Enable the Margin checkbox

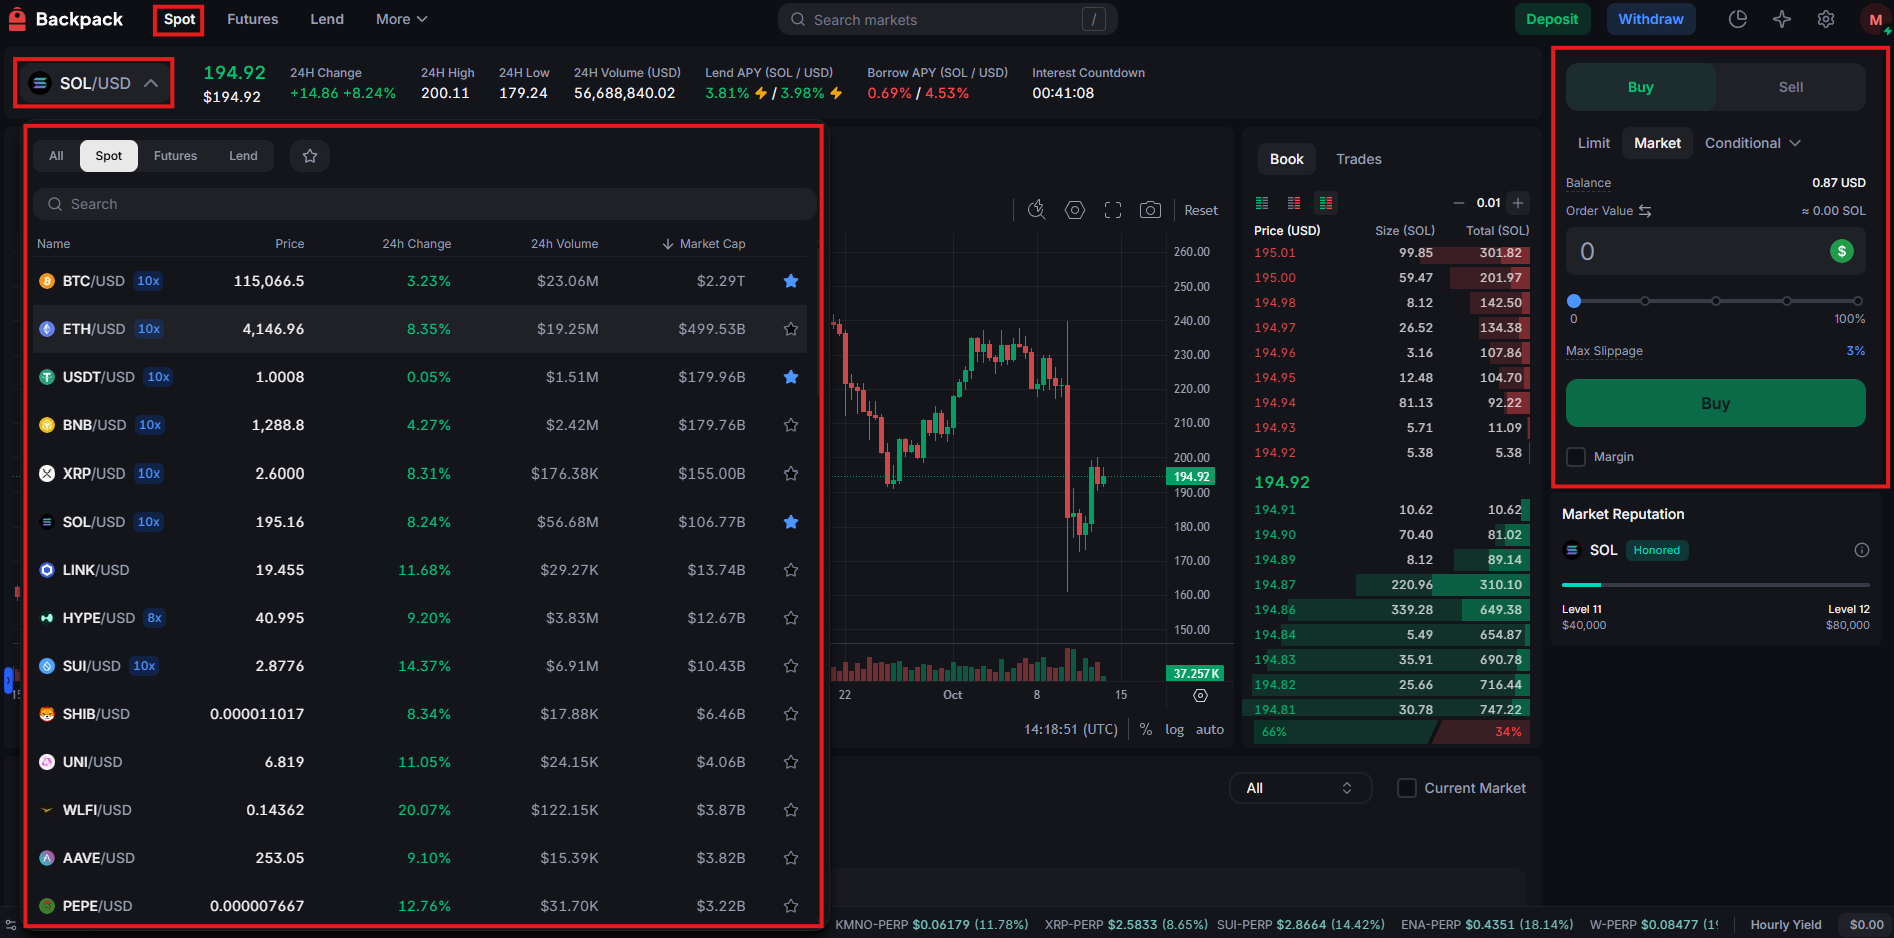[1576, 457]
